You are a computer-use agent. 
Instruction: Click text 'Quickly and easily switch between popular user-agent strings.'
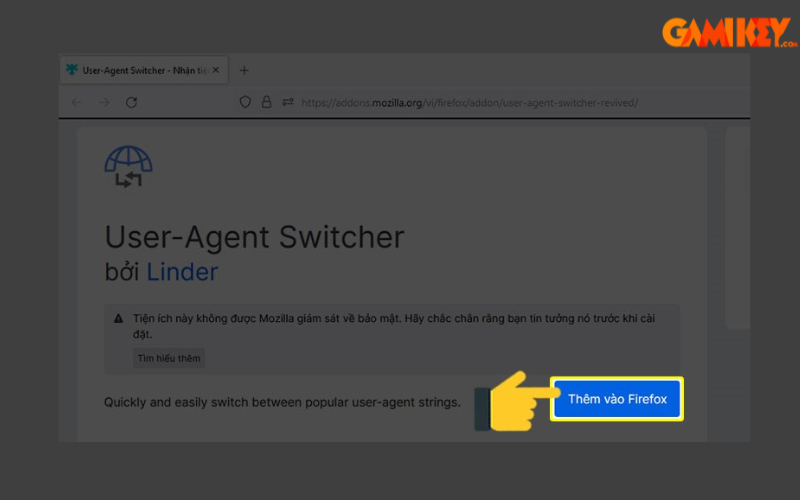[x=282, y=402]
